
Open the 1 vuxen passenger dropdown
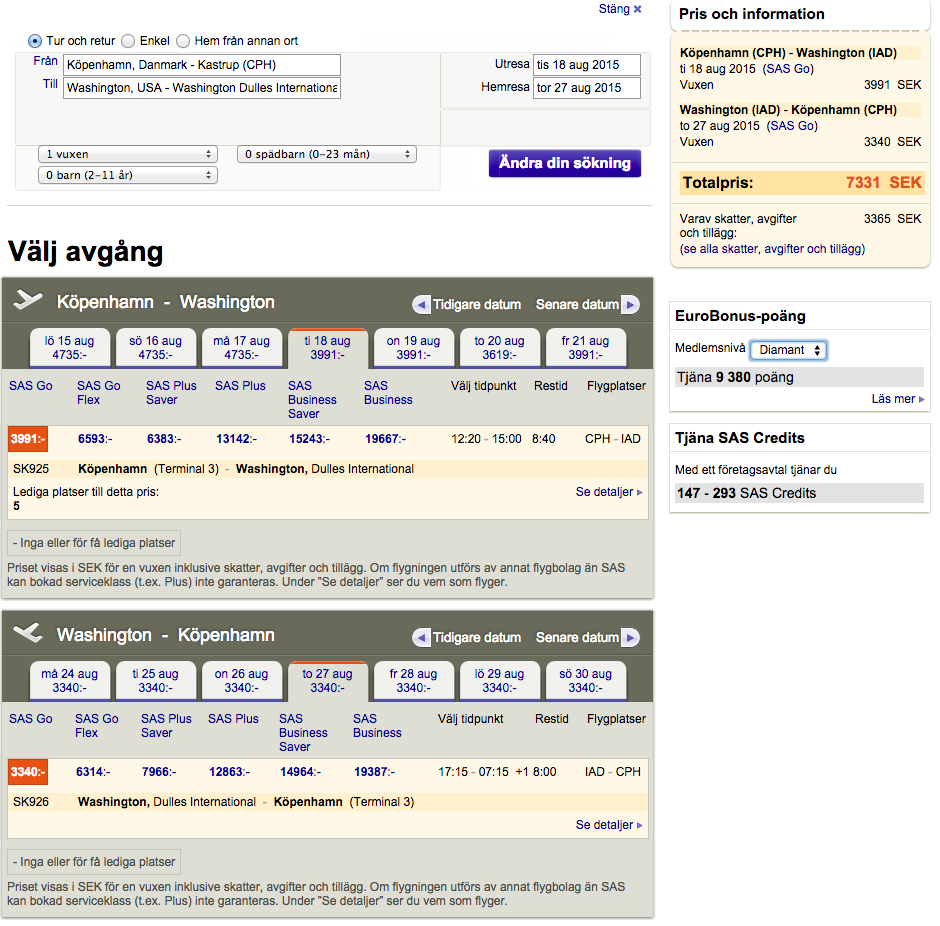tap(127, 154)
